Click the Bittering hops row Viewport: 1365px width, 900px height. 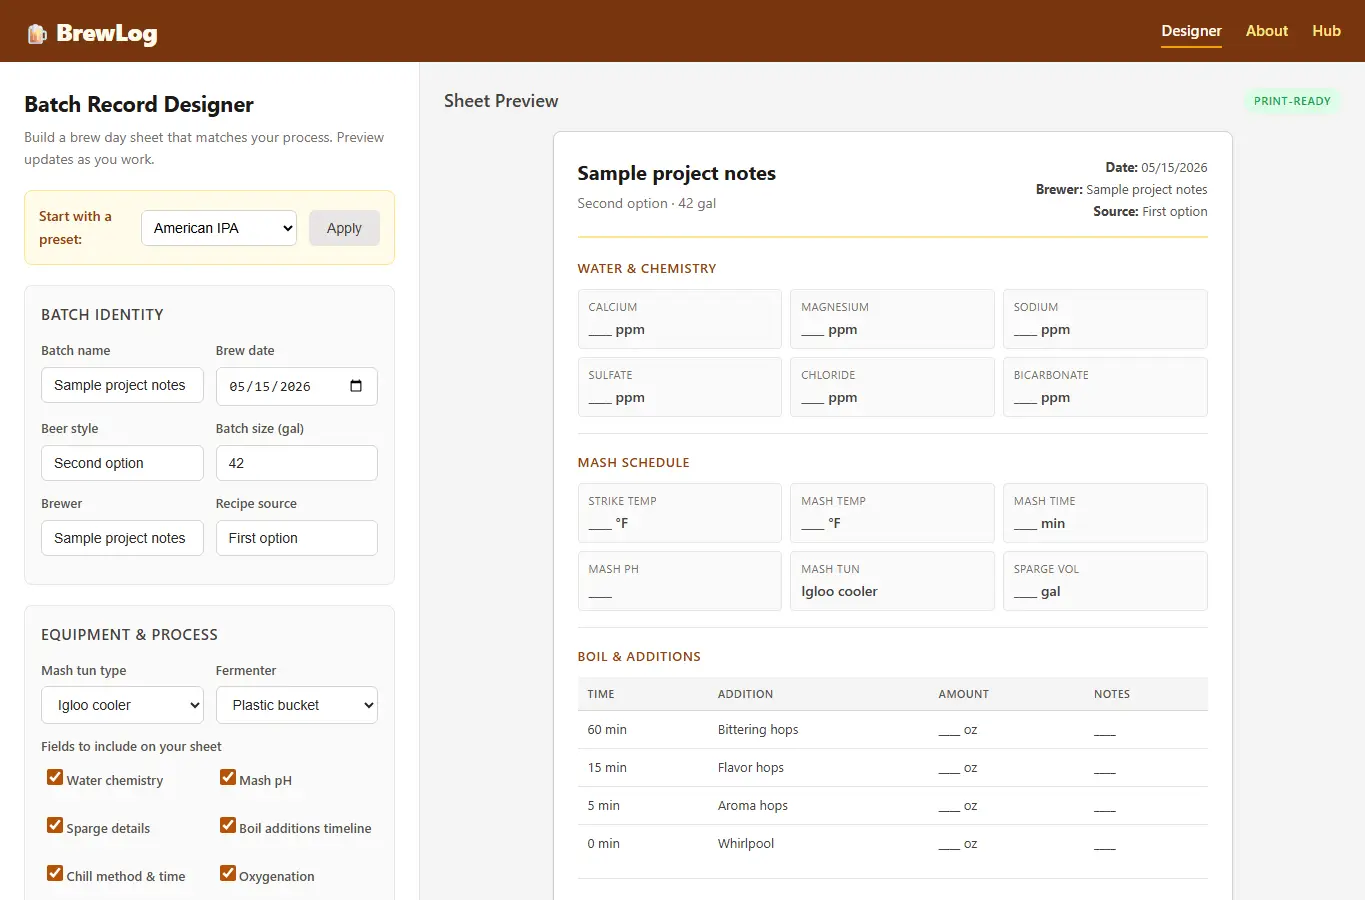tap(892, 730)
